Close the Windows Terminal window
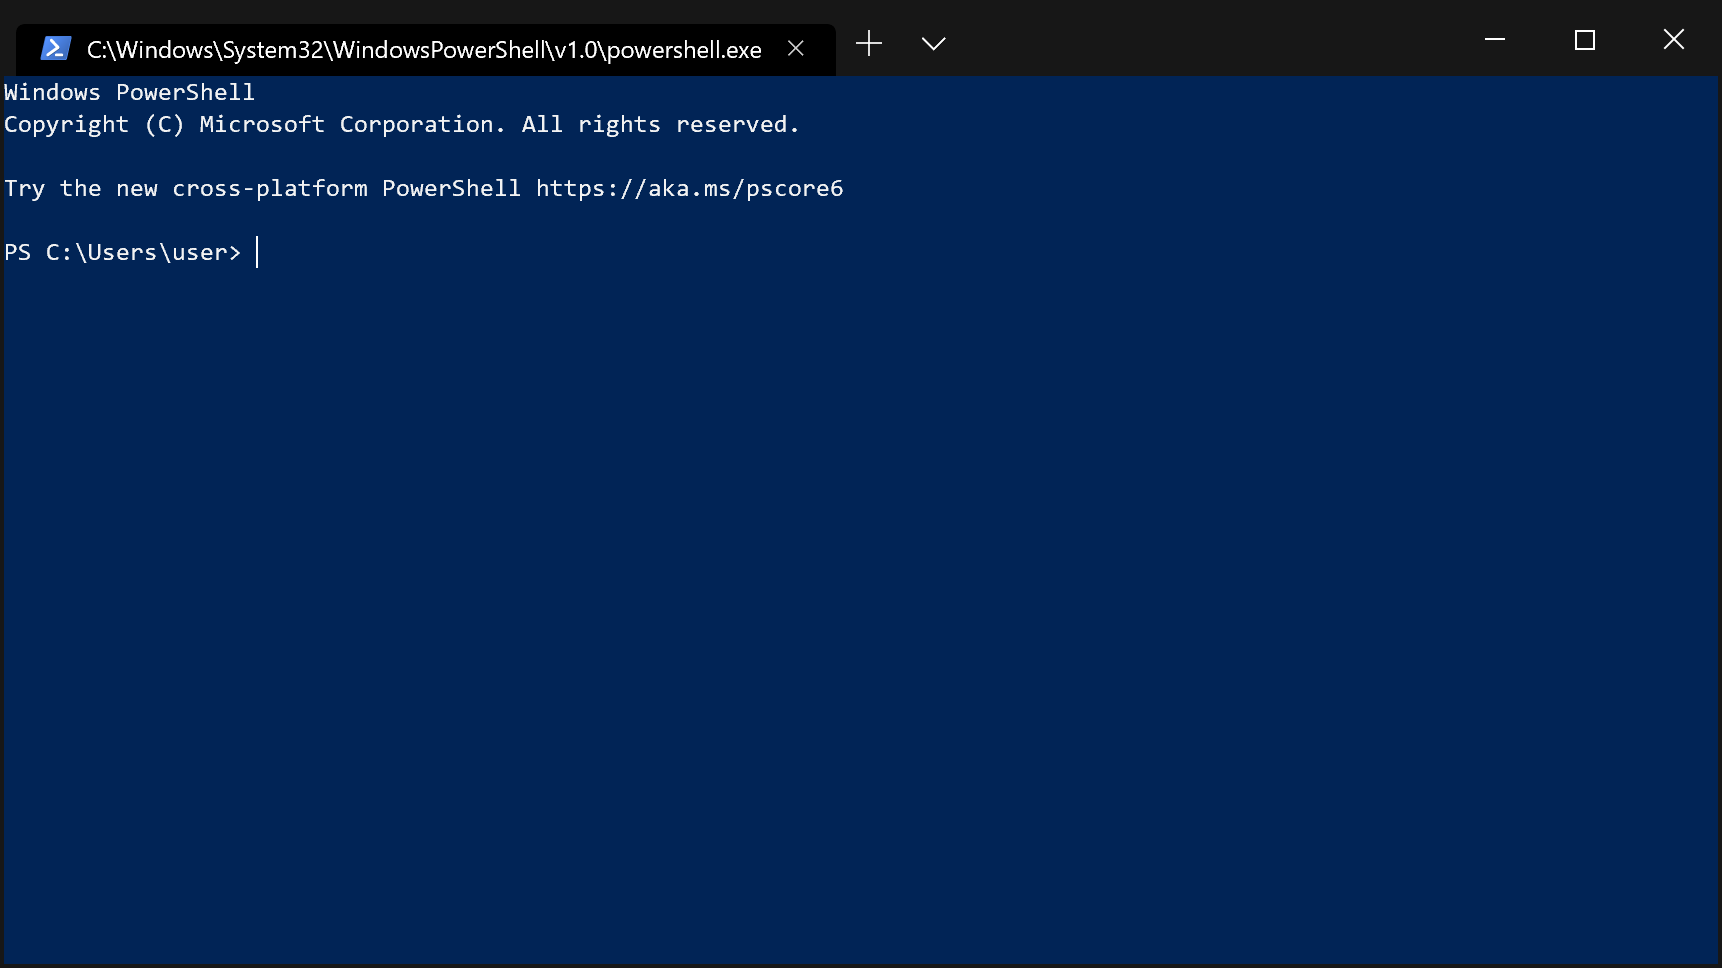Screen dimensions: 1723x968 [x=1674, y=40]
